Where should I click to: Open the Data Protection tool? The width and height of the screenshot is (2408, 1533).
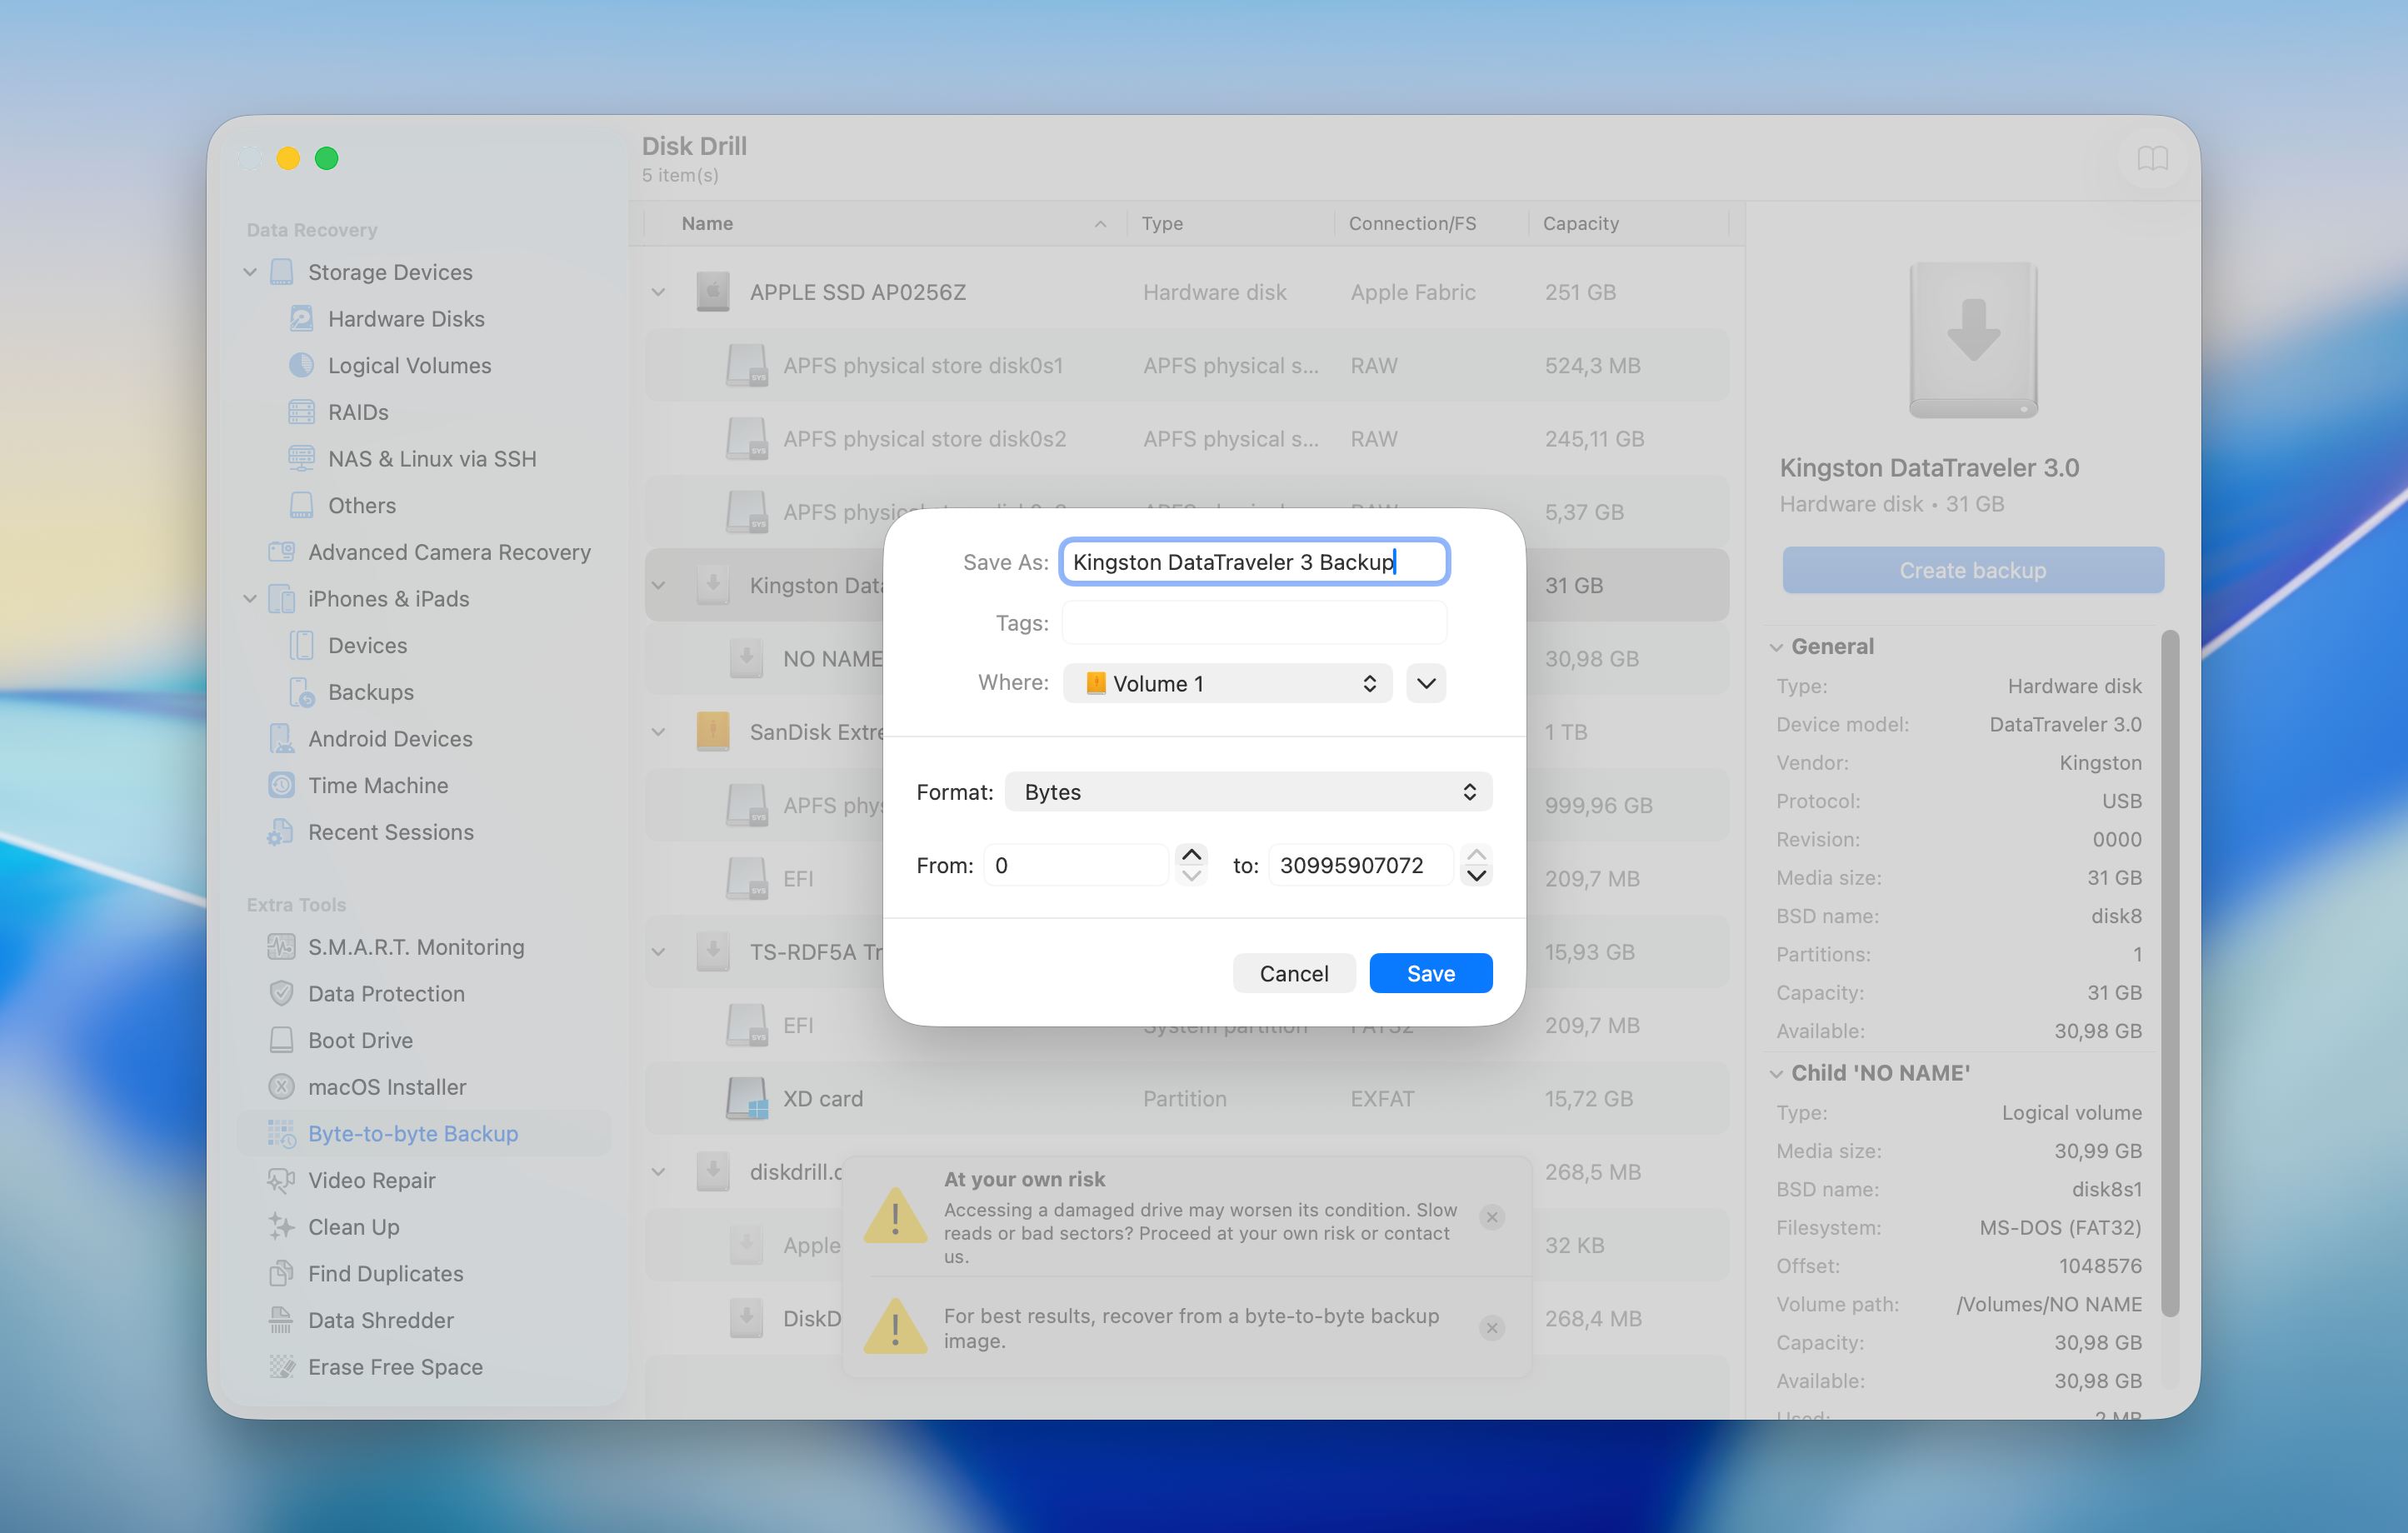click(386, 994)
